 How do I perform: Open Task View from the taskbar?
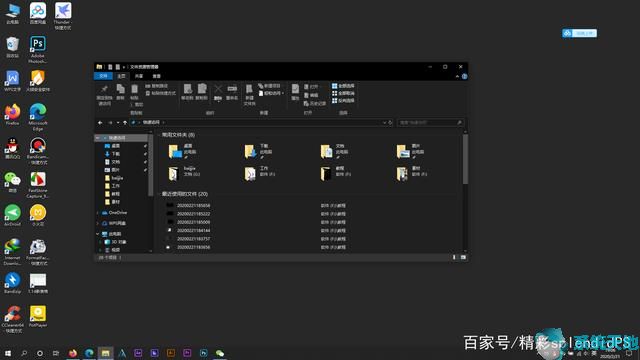56,353
